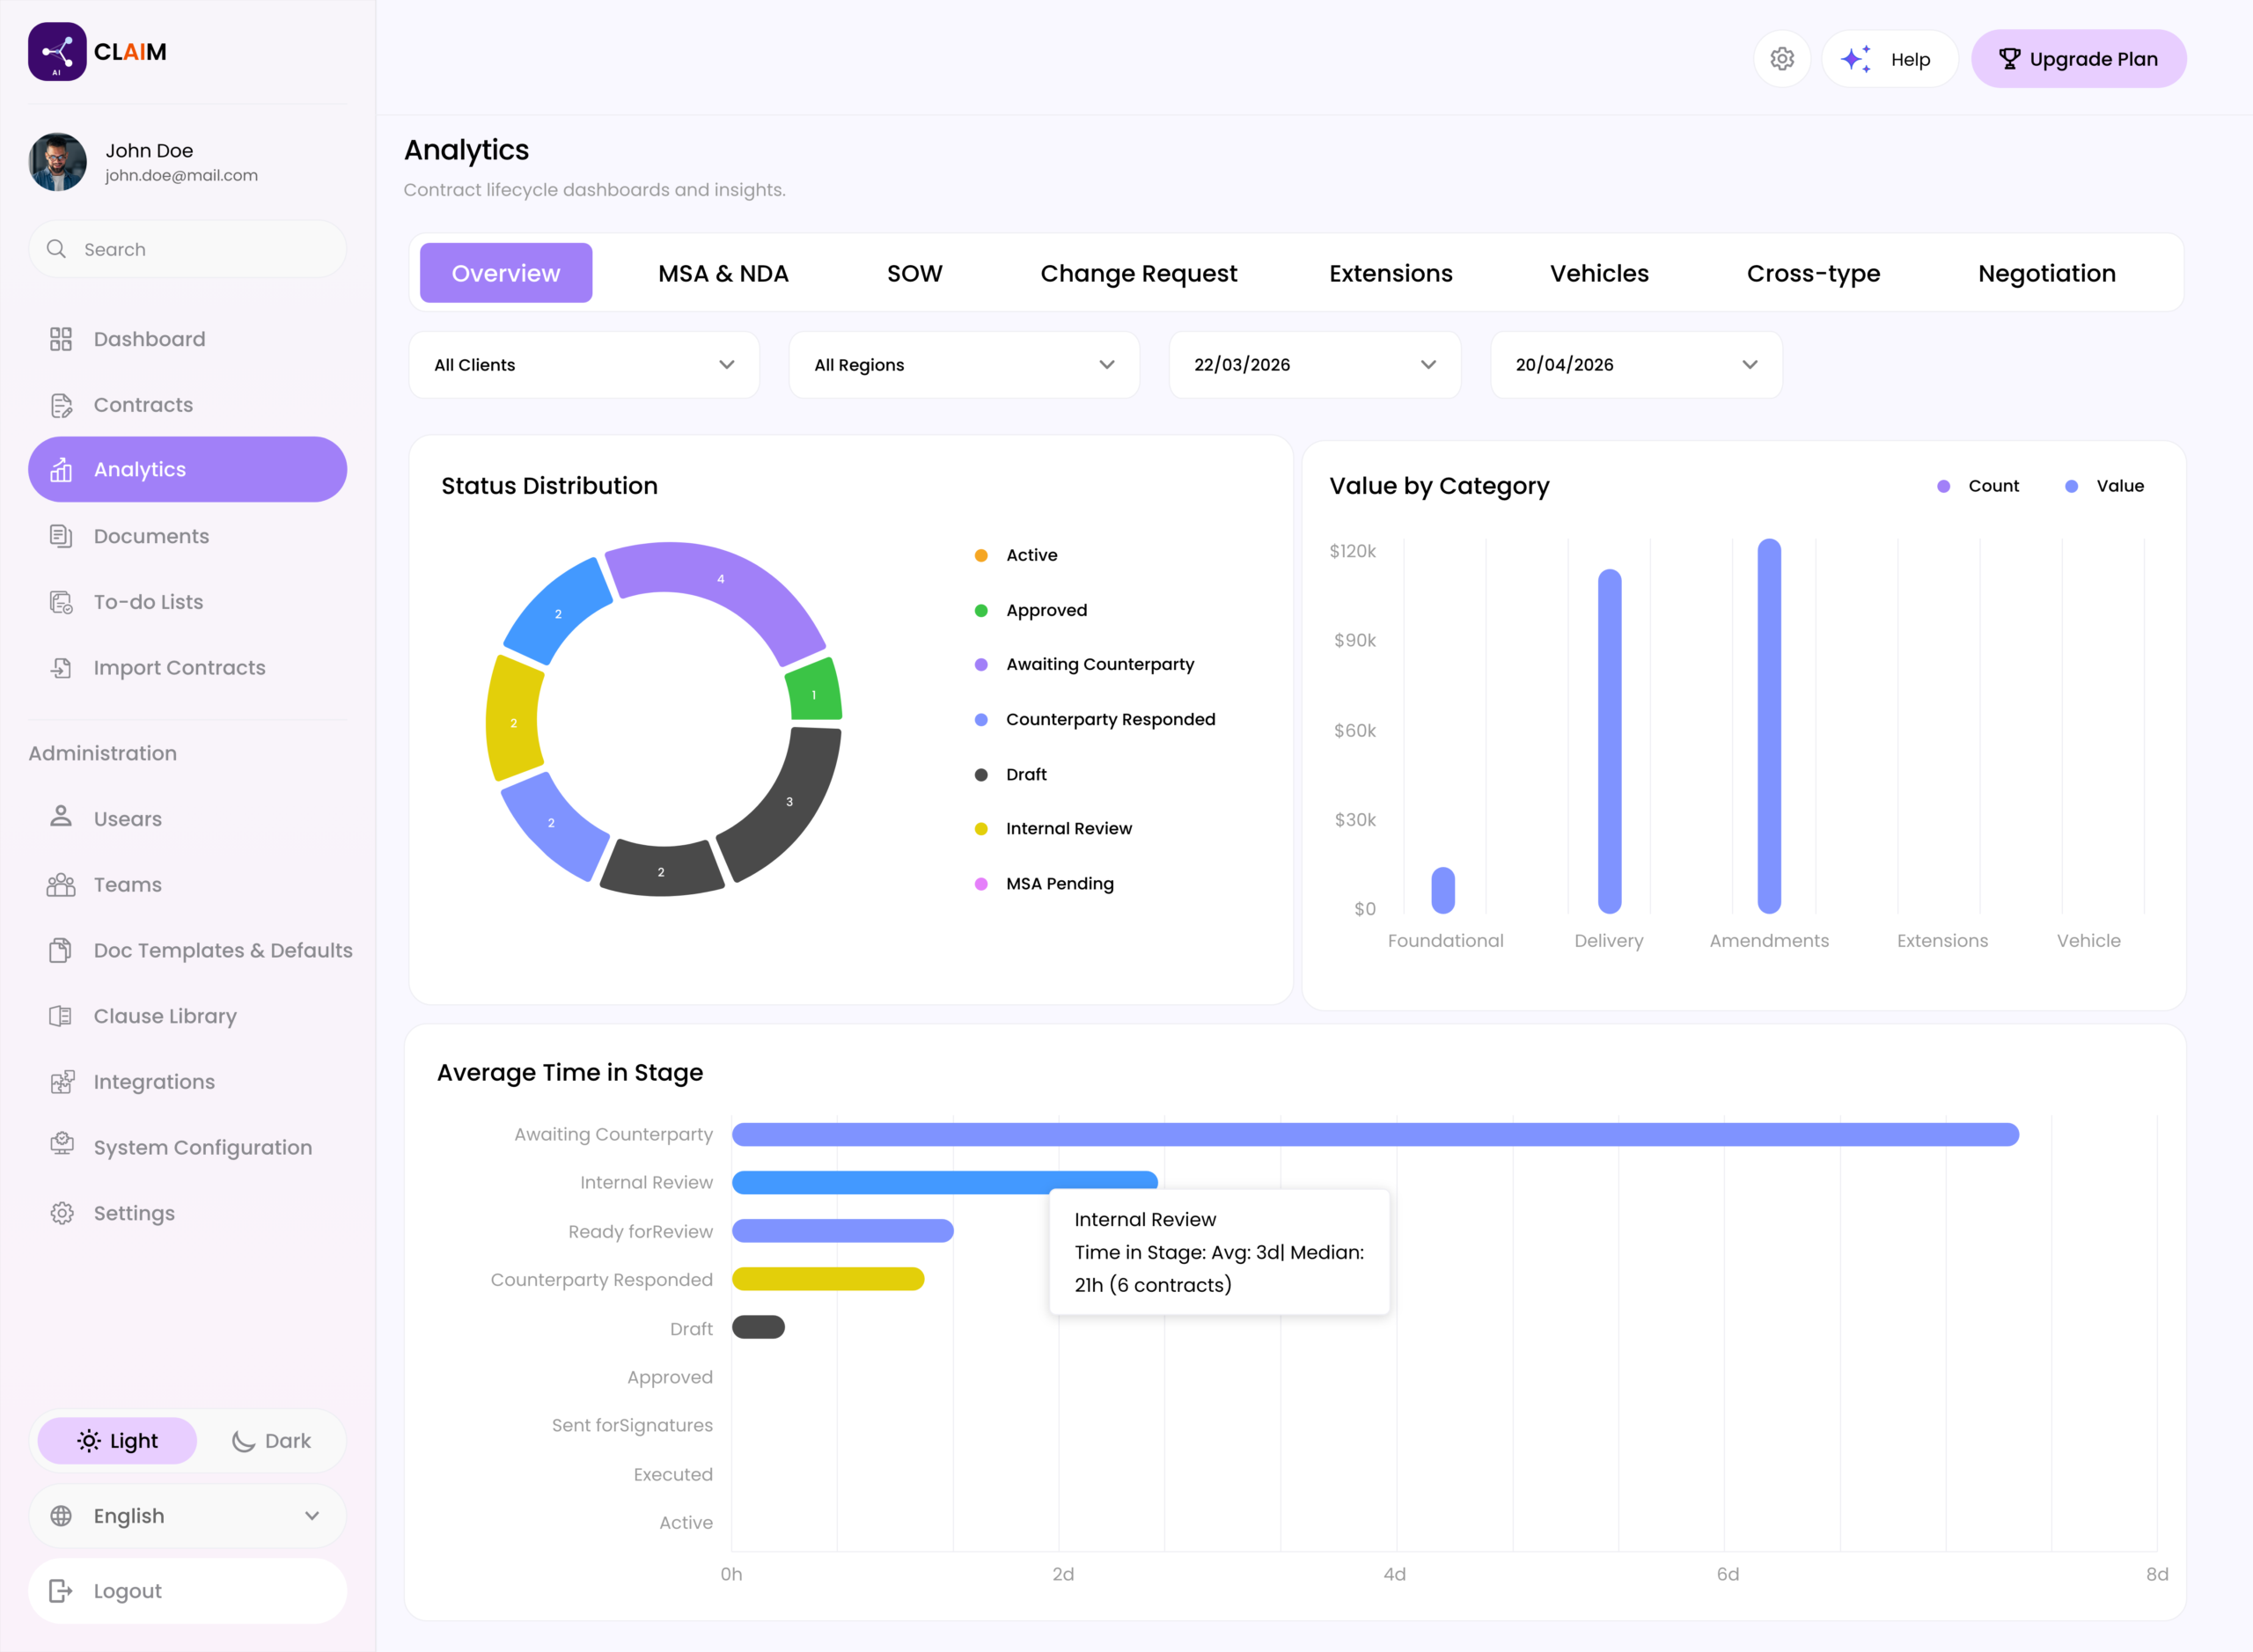Open the Extensions tab
The width and height of the screenshot is (2253, 1652).
click(1391, 273)
